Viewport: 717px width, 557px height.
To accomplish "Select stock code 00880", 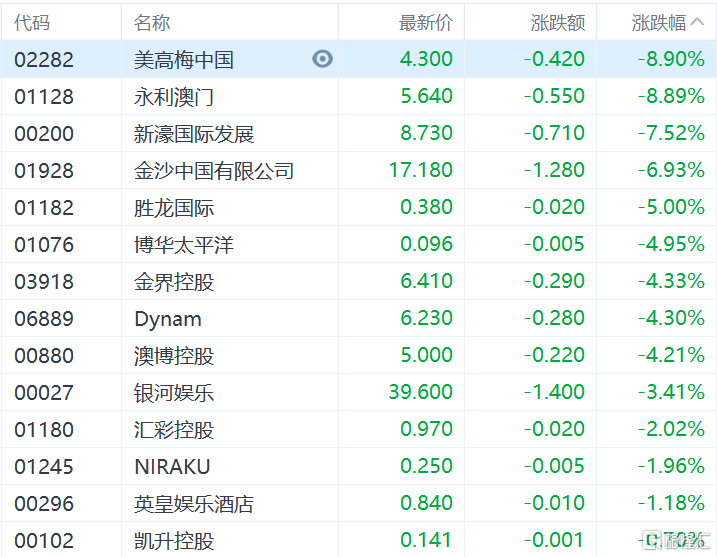I will click(44, 356).
